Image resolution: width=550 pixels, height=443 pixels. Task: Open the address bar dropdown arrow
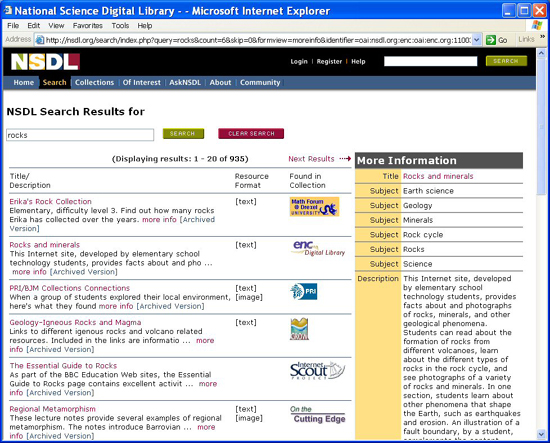coord(476,40)
